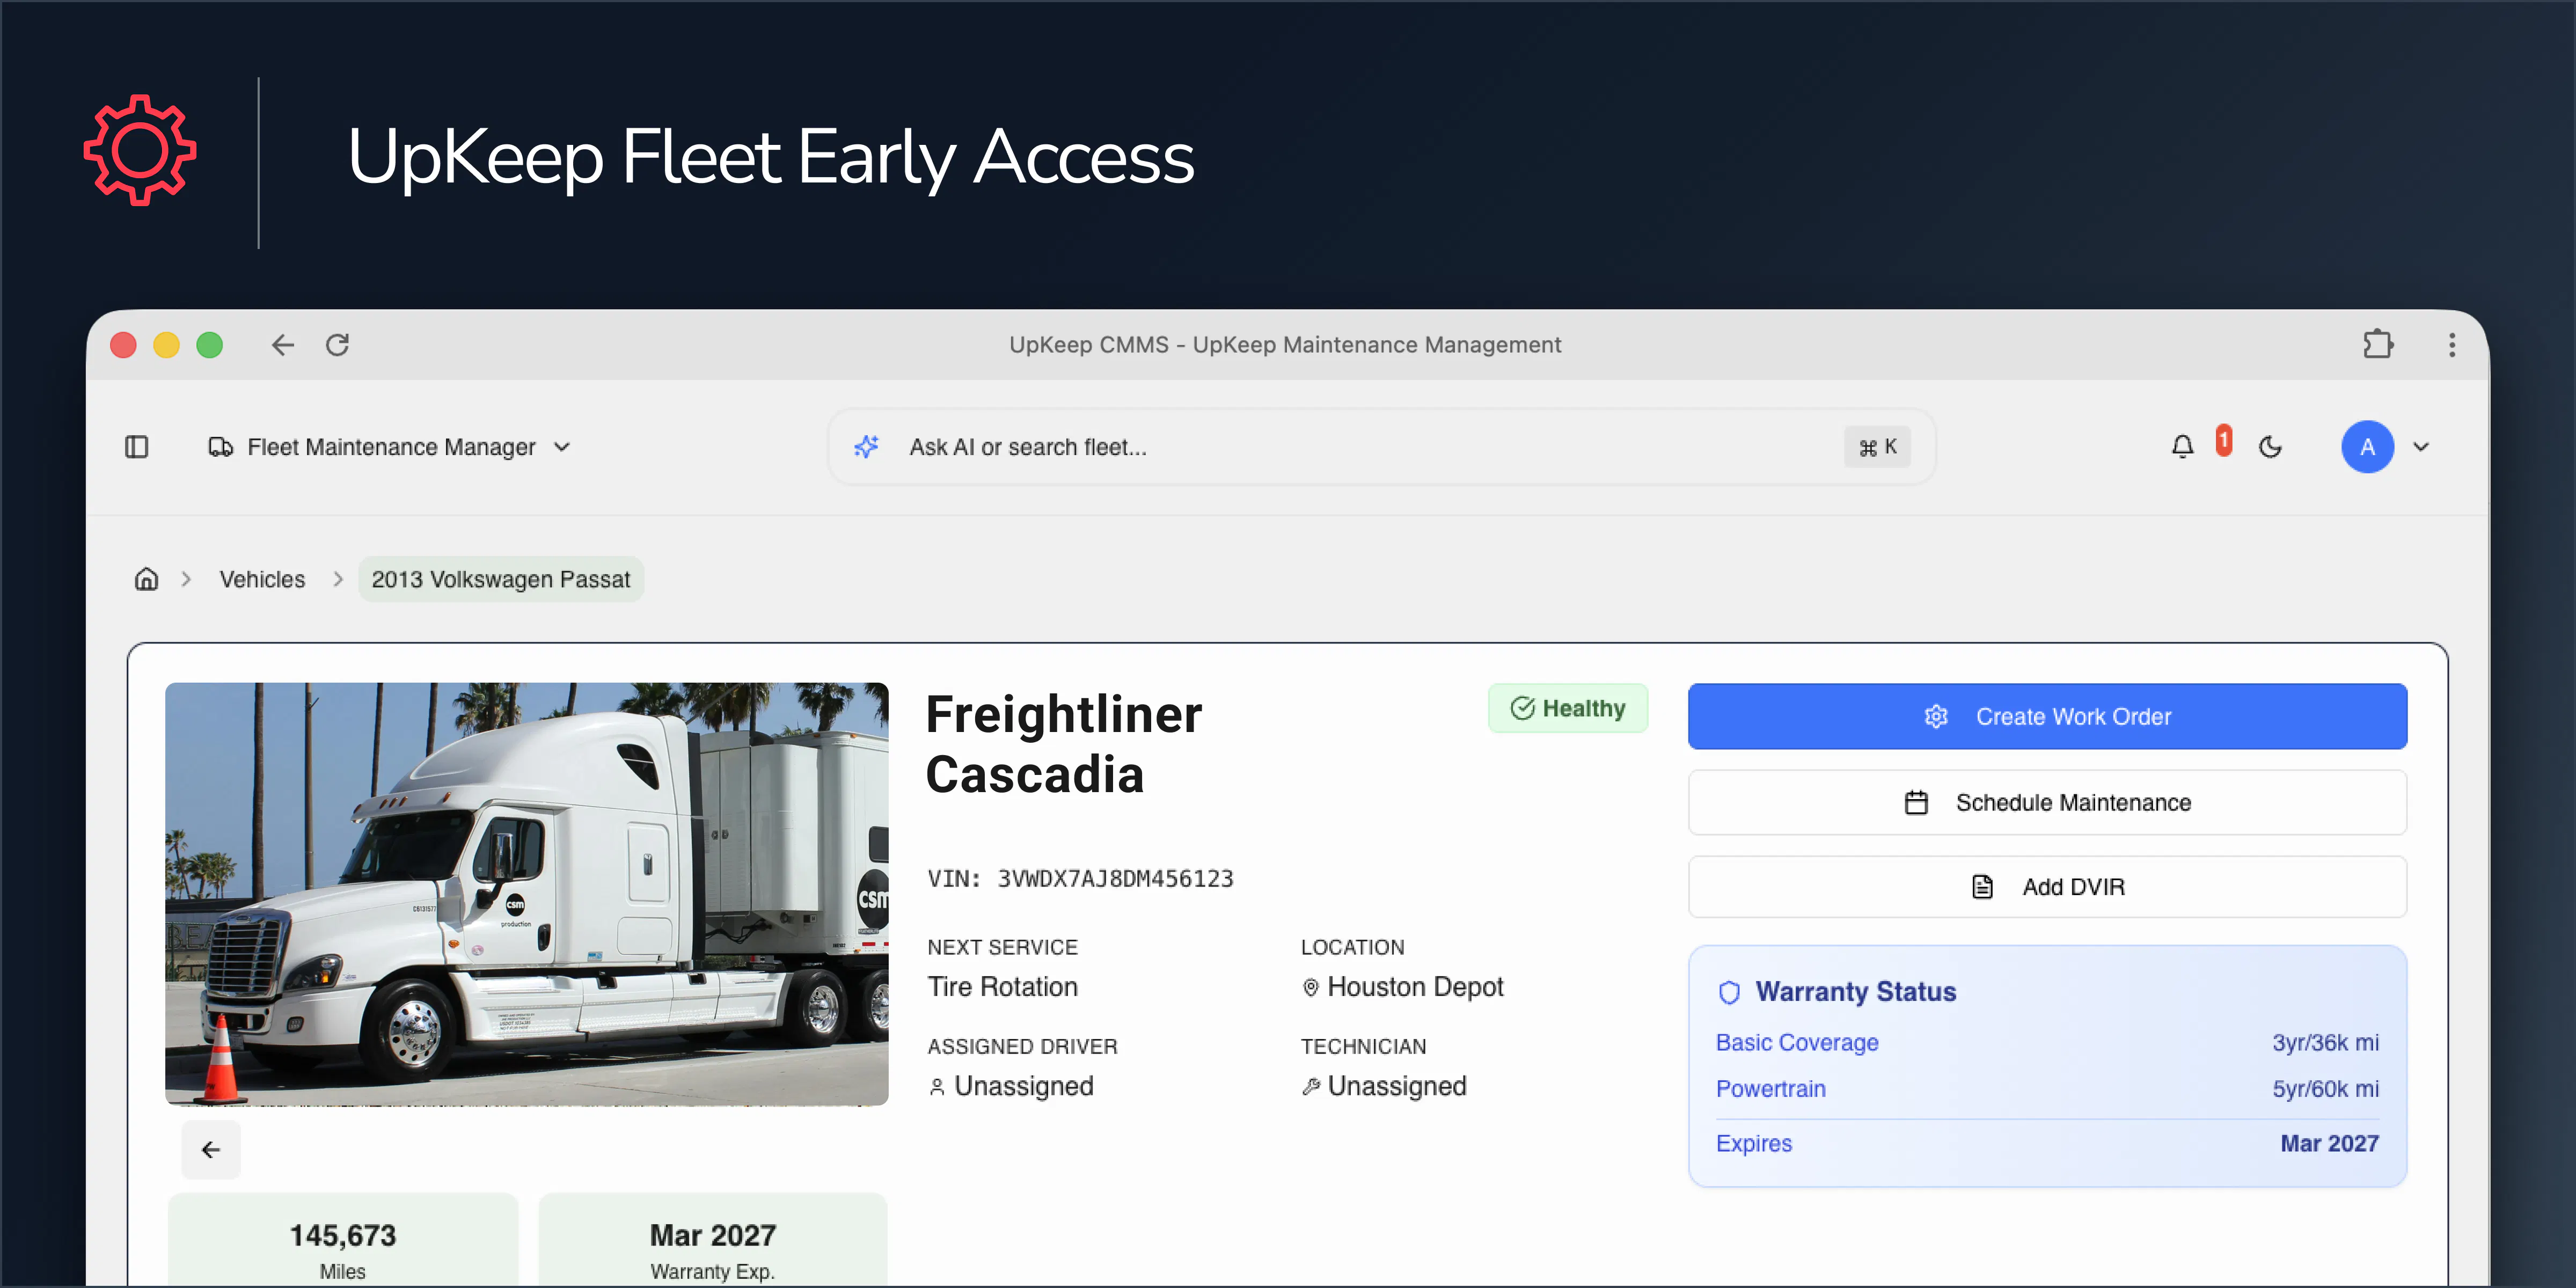Toggle the sidebar panel icon
Viewport: 2576px width, 1288px height.
click(137, 447)
